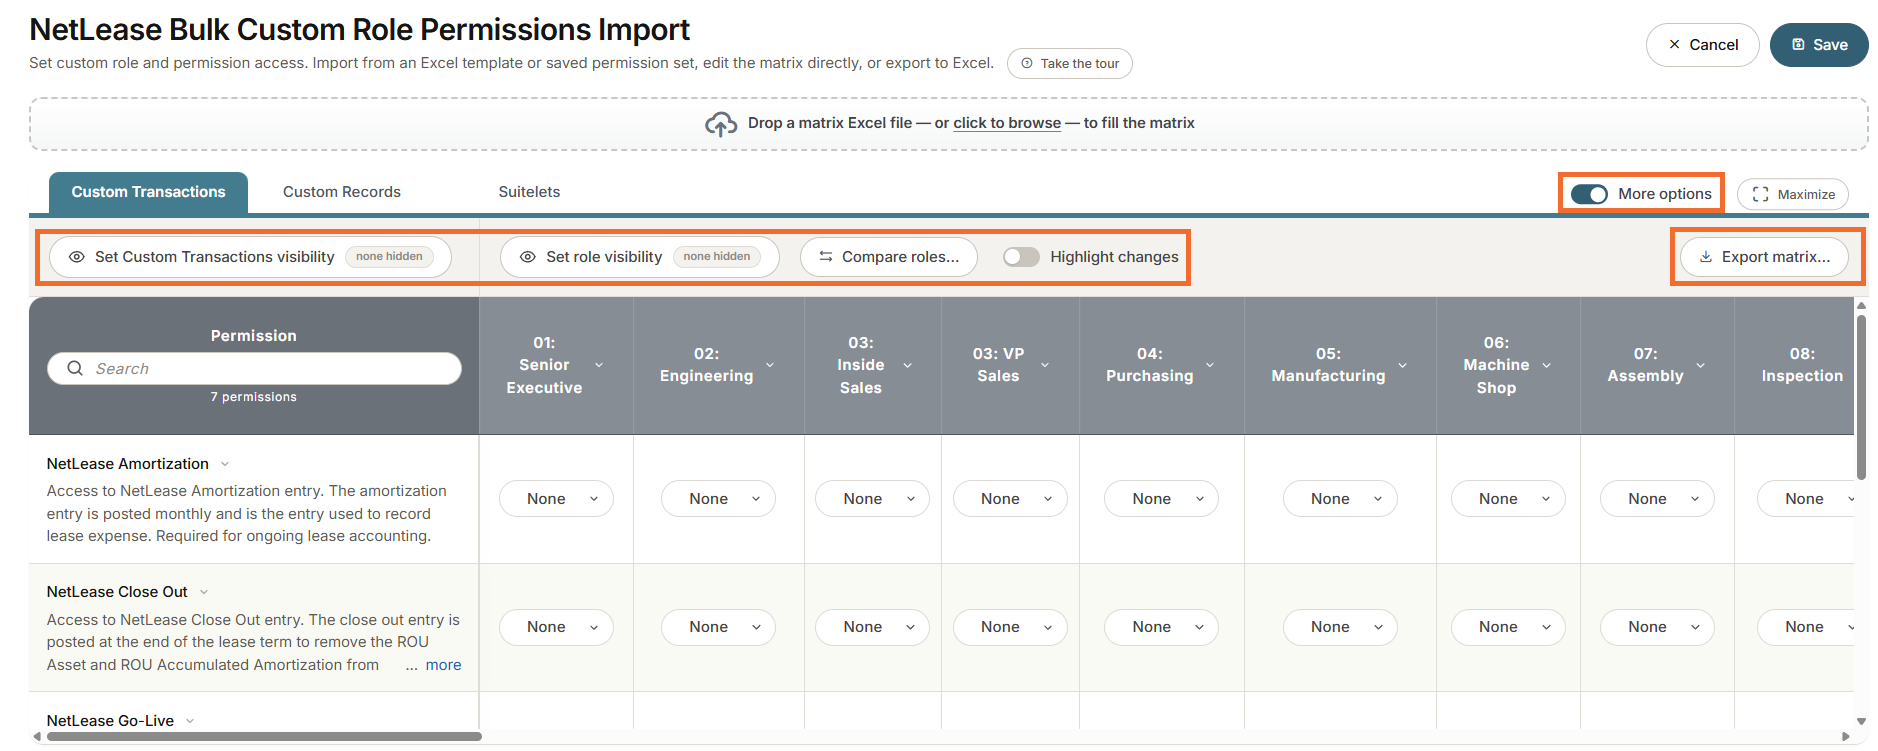Expand the NetLease Amortization row chevron
Image resolution: width=1878 pixels, height=751 pixels.
click(x=225, y=464)
